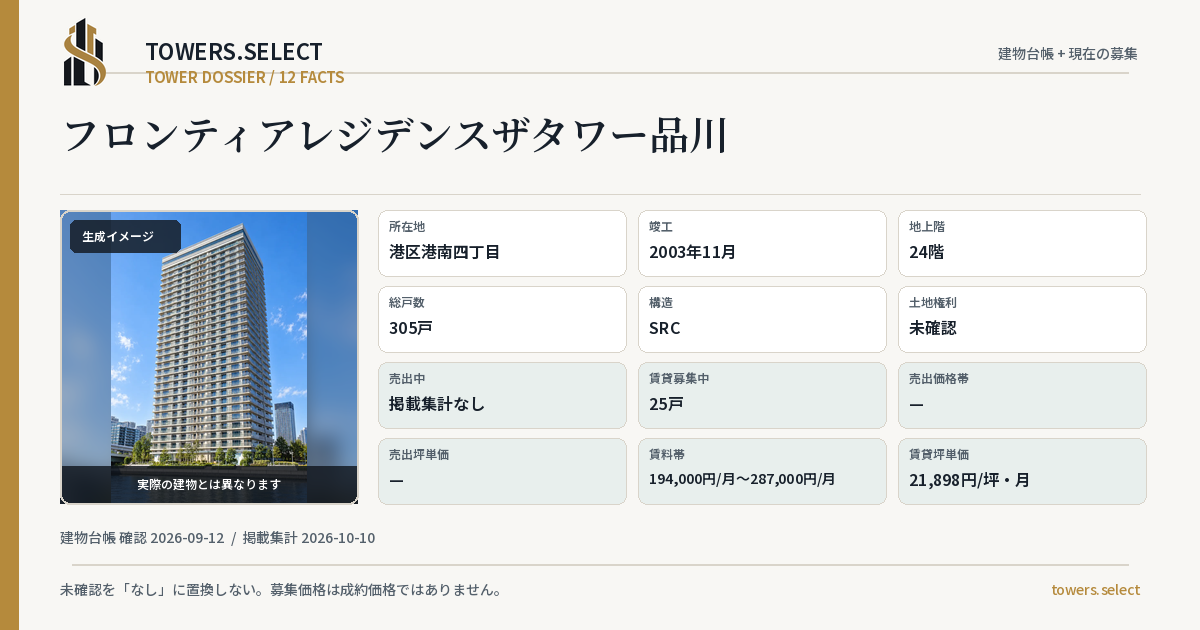Open the generated tower building image
The height and width of the screenshot is (630, 1200).
click(x=209, y=357)
